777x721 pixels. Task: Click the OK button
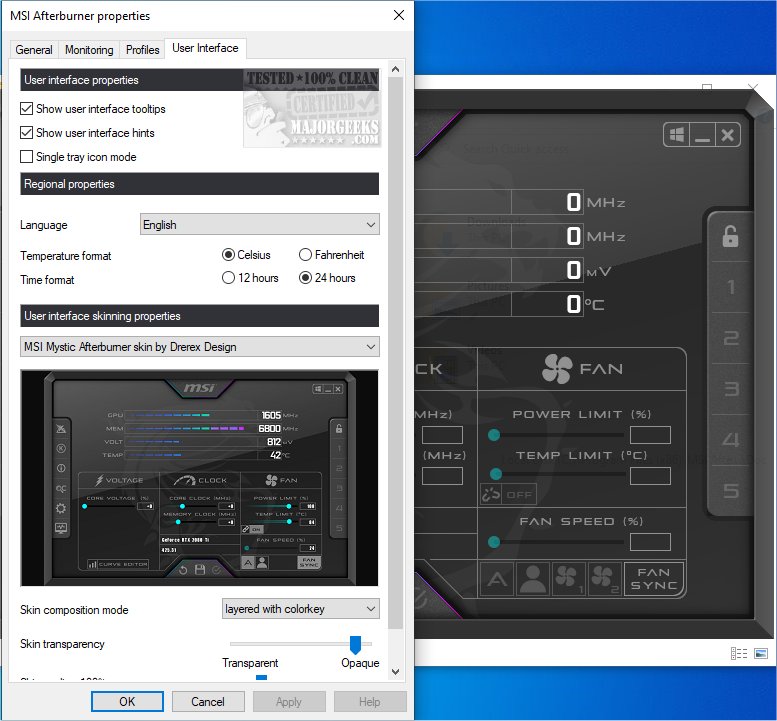[127, 702]
